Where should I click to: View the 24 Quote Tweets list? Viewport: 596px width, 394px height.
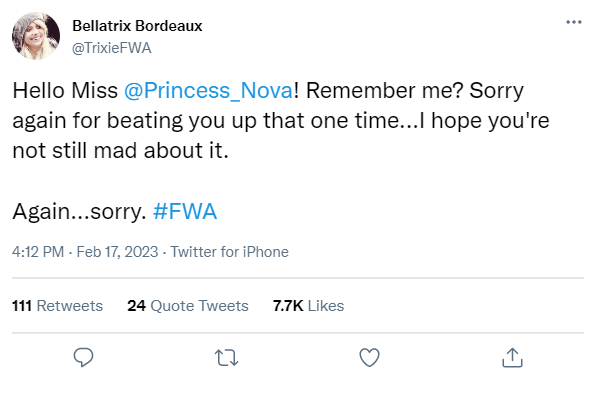(188, 306)
